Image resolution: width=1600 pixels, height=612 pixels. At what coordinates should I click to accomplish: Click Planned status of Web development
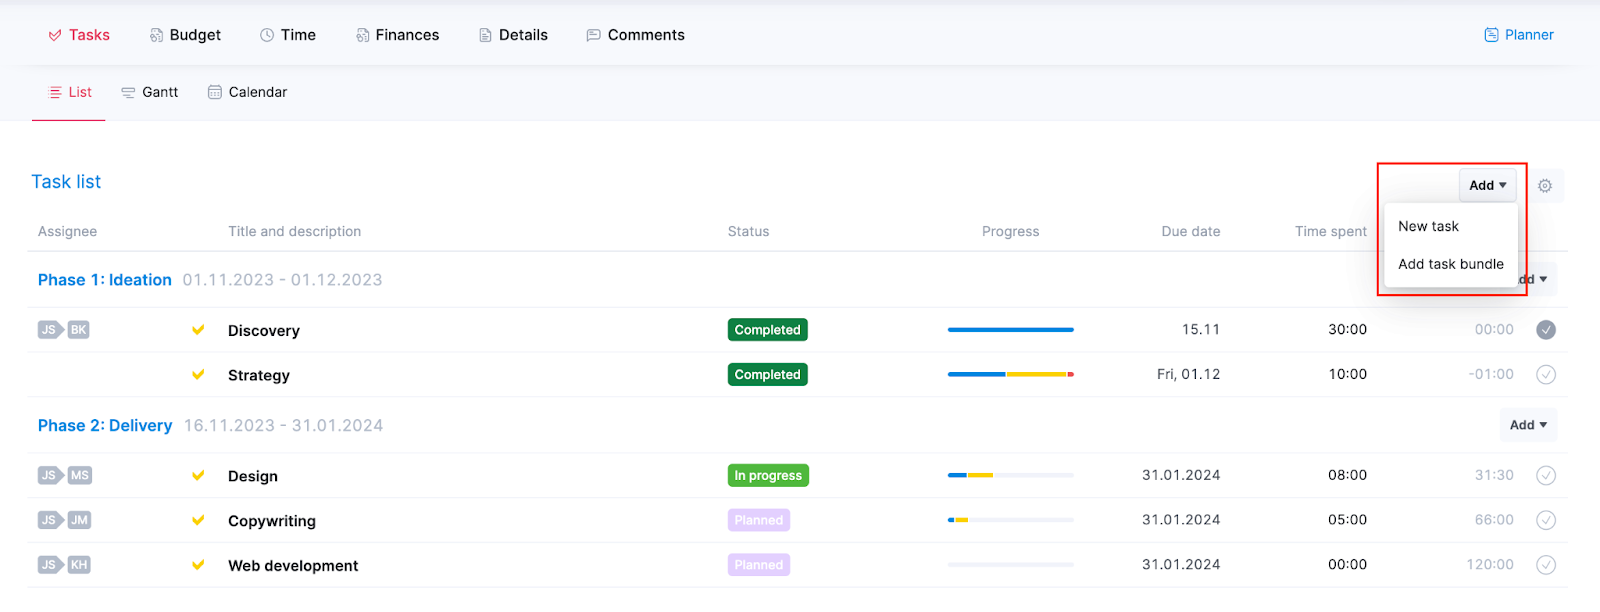point(759,565)
